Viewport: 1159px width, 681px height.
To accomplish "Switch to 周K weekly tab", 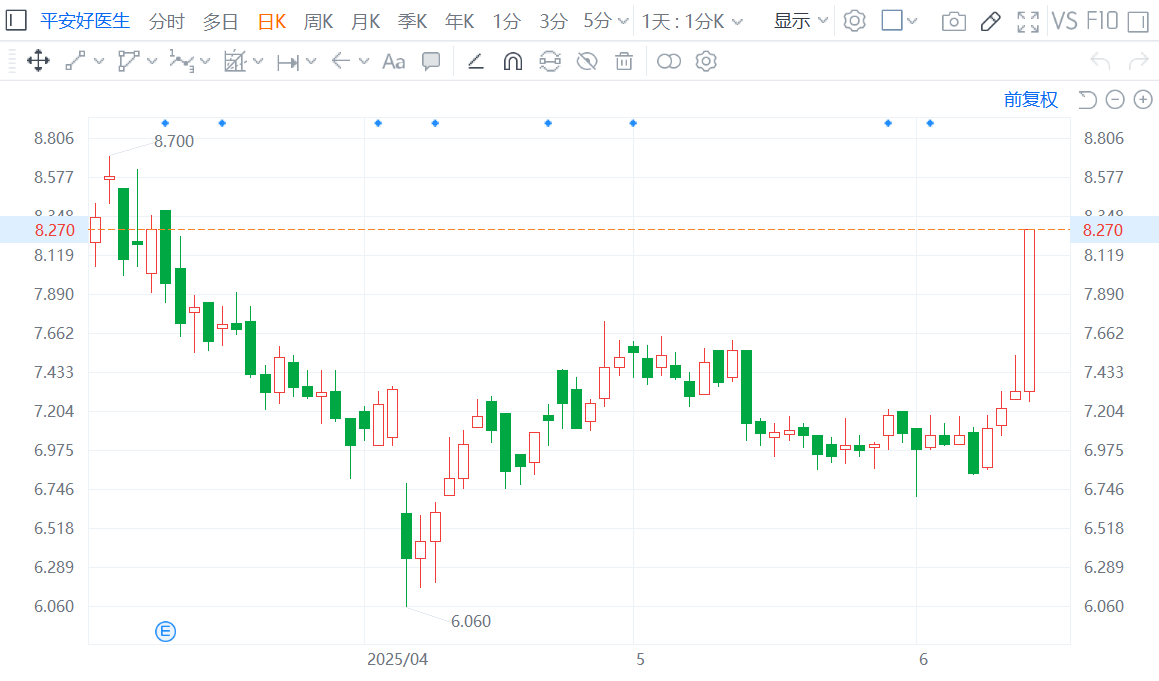I will (319, 21).
